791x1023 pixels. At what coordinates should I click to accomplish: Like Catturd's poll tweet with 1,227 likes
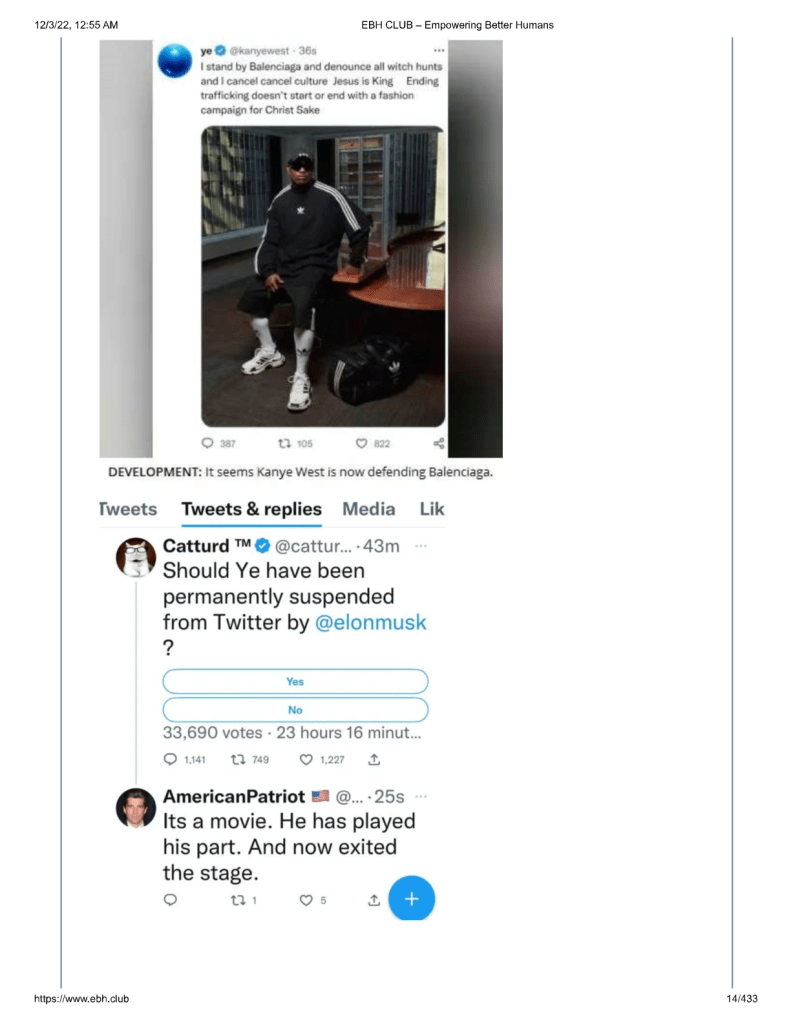[307, 759]
